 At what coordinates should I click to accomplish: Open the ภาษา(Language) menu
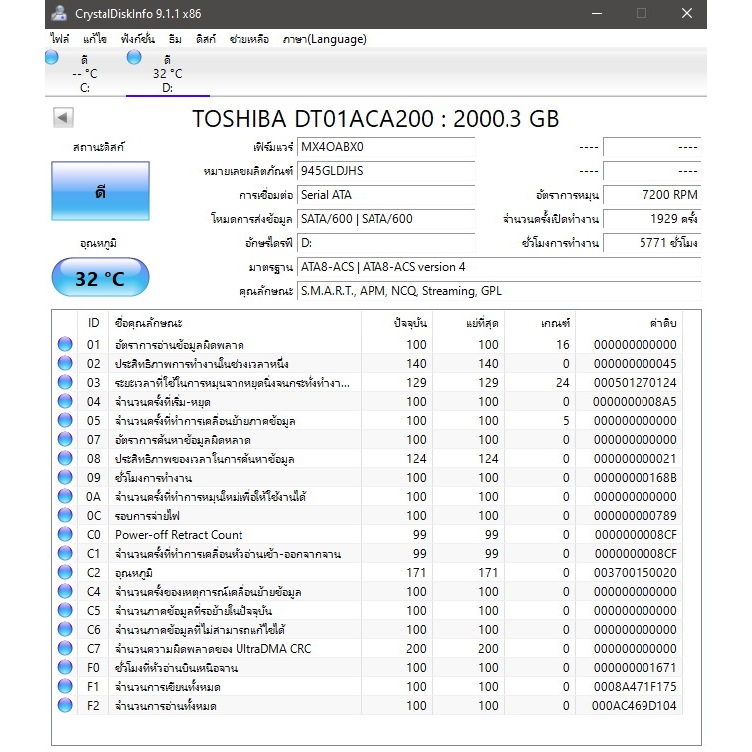pyautogui.click(x=325, y=39)
